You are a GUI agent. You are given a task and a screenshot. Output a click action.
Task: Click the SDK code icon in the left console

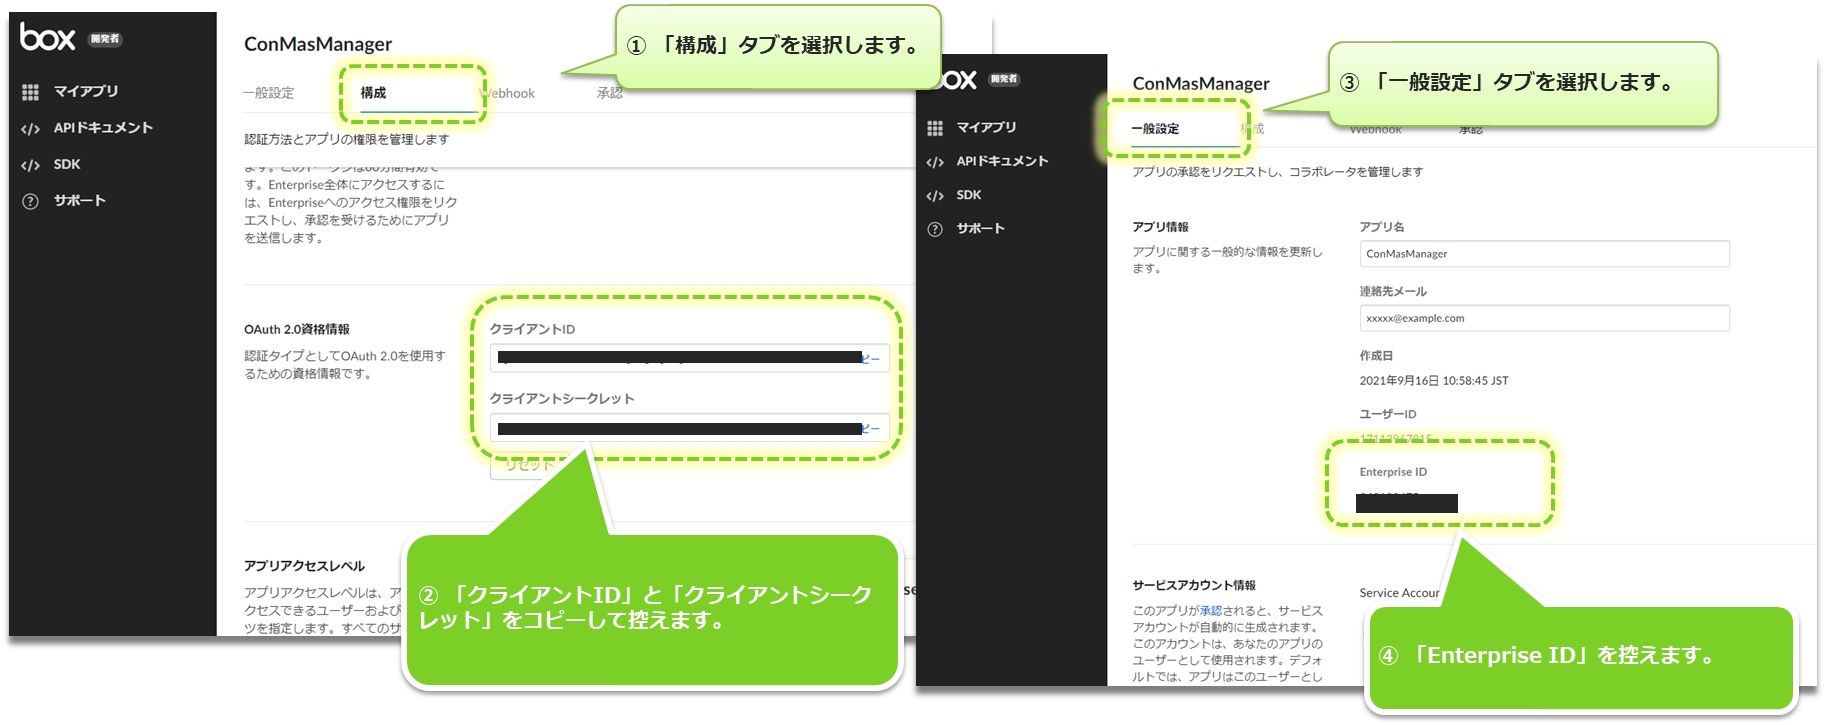[x=31, y=165]
